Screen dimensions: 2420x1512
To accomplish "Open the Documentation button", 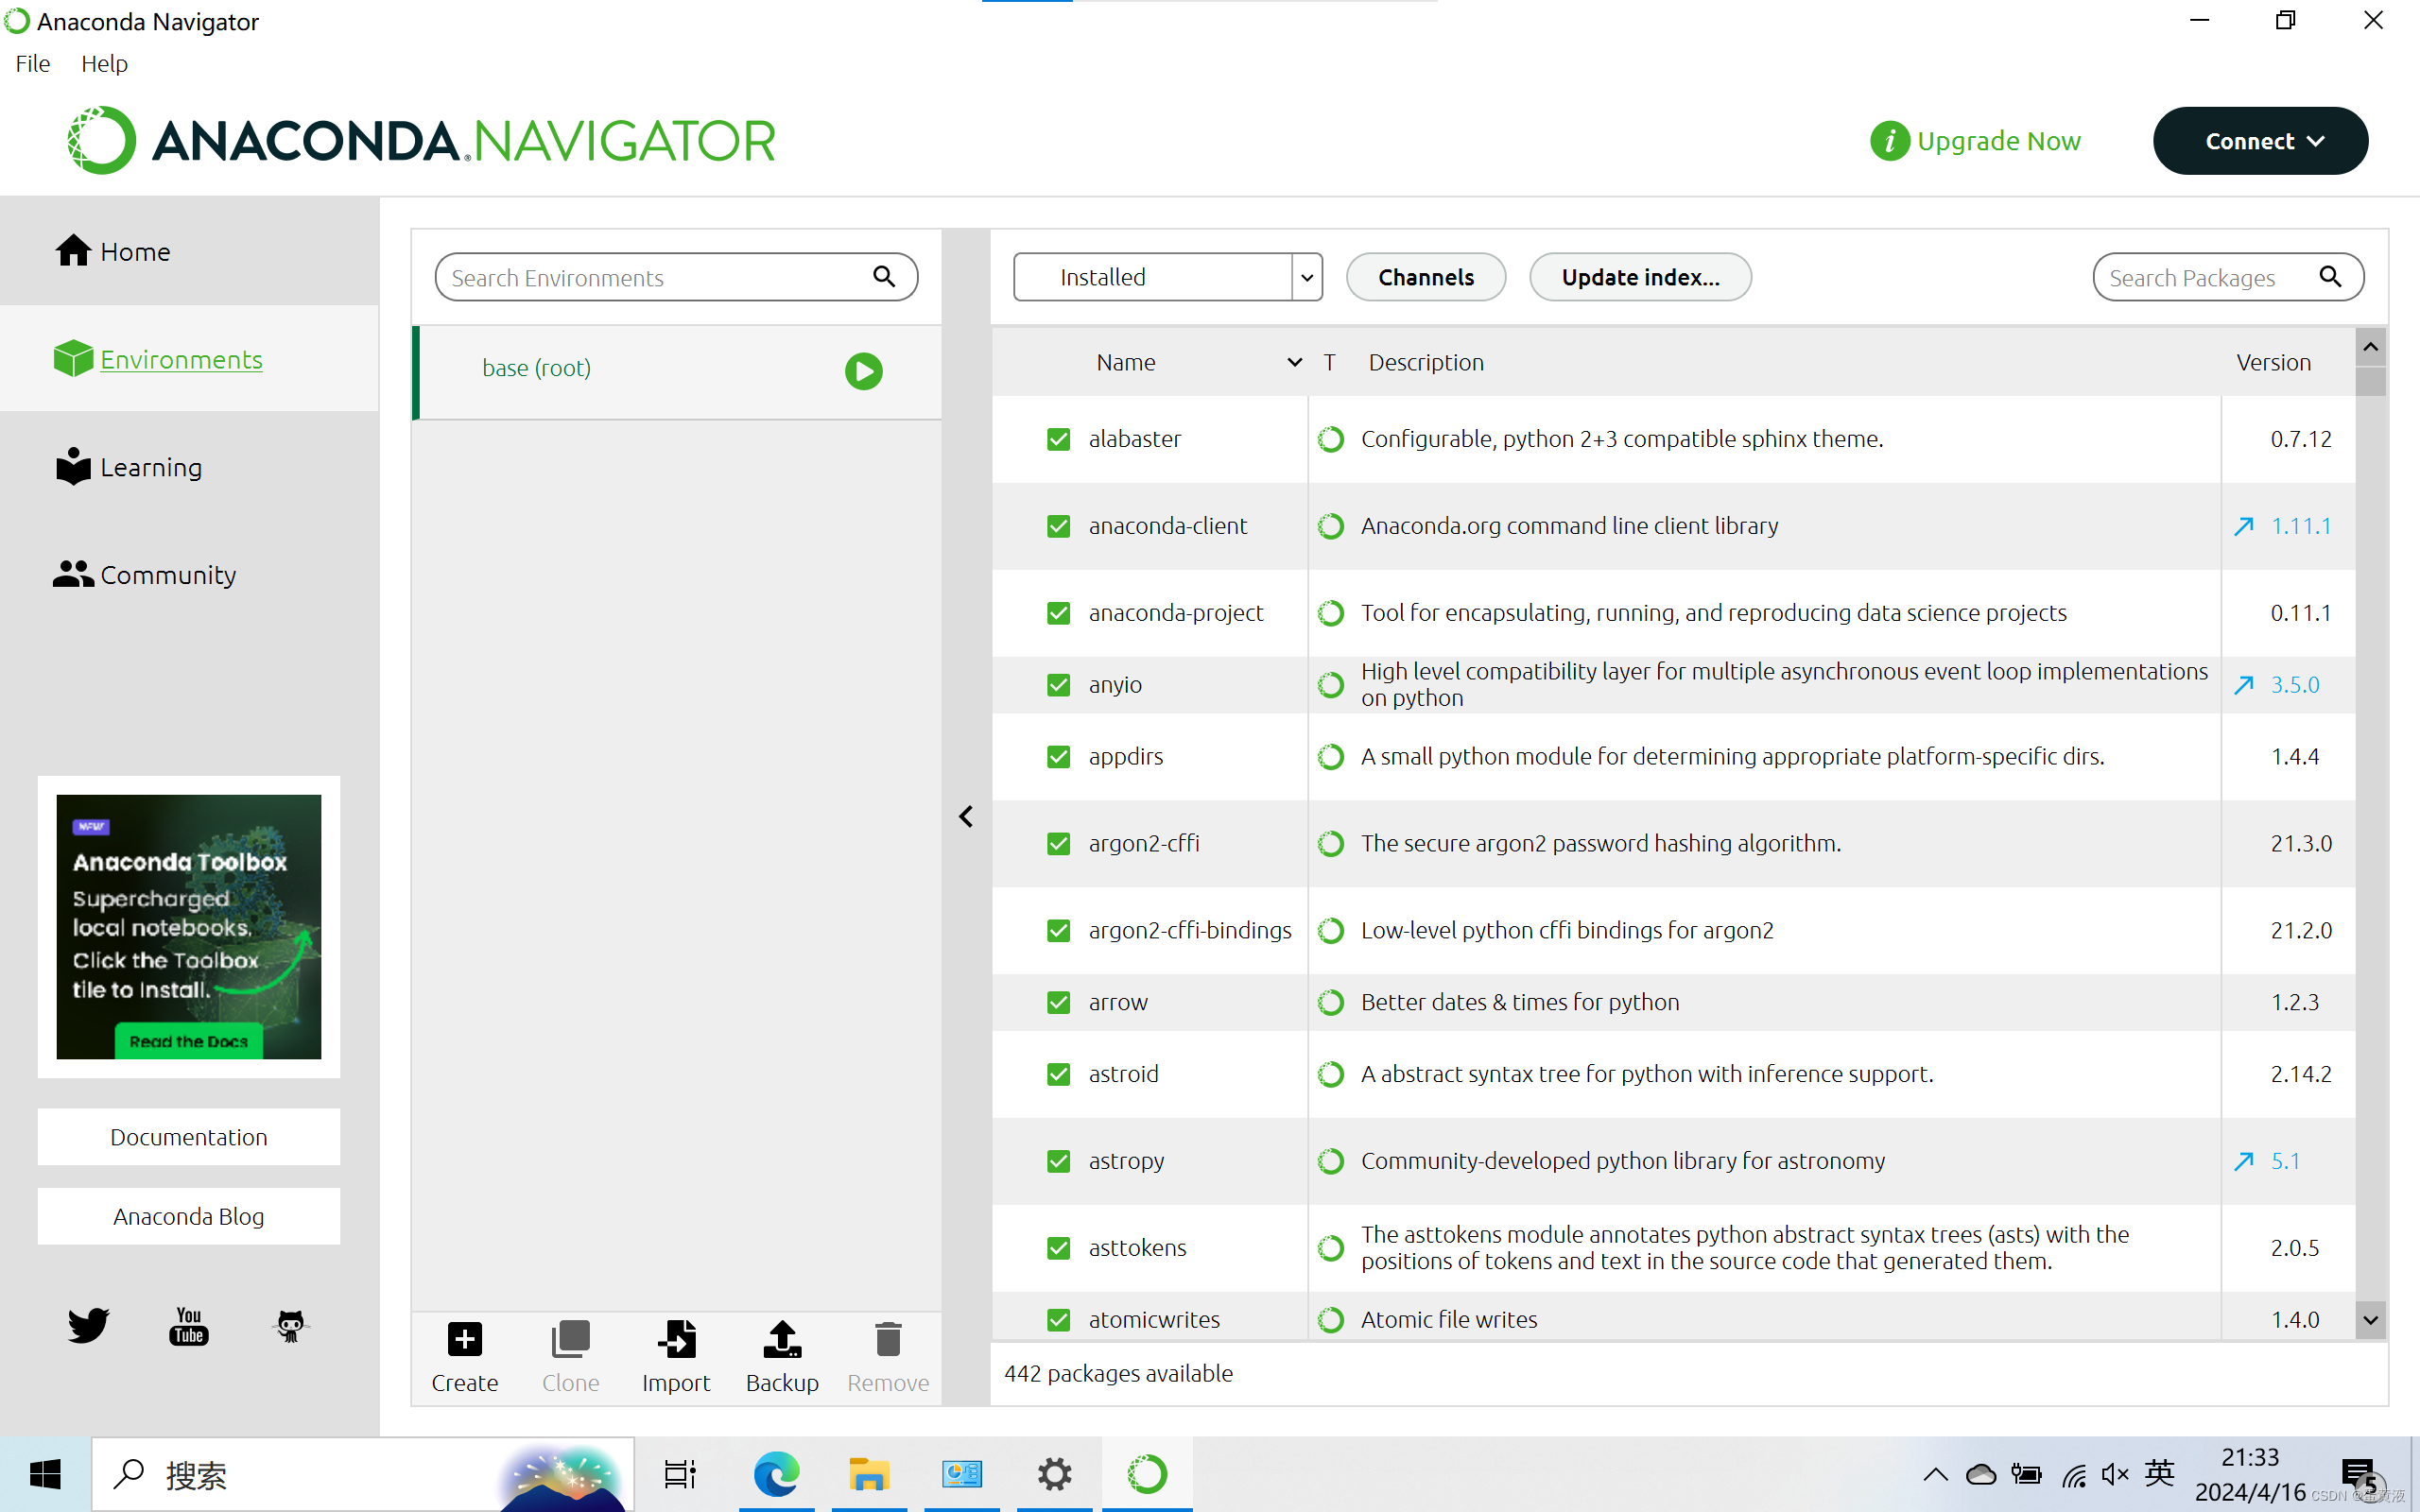I will tap(189, 1137).
